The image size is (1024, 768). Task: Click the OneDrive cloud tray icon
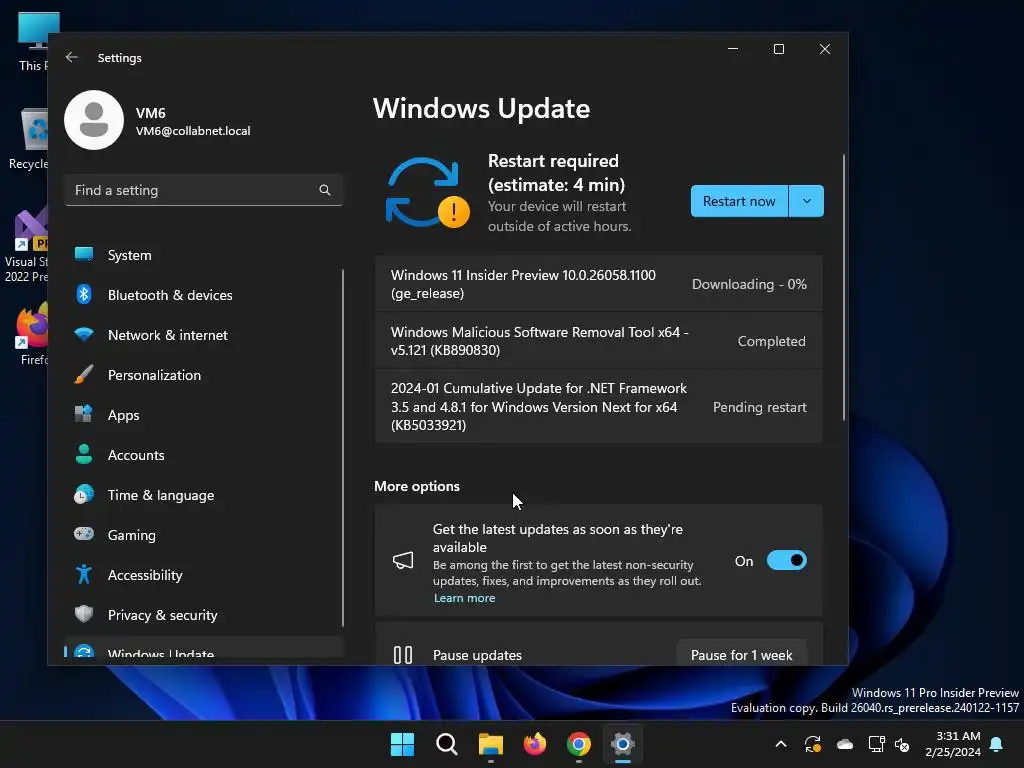pos(845,744)
